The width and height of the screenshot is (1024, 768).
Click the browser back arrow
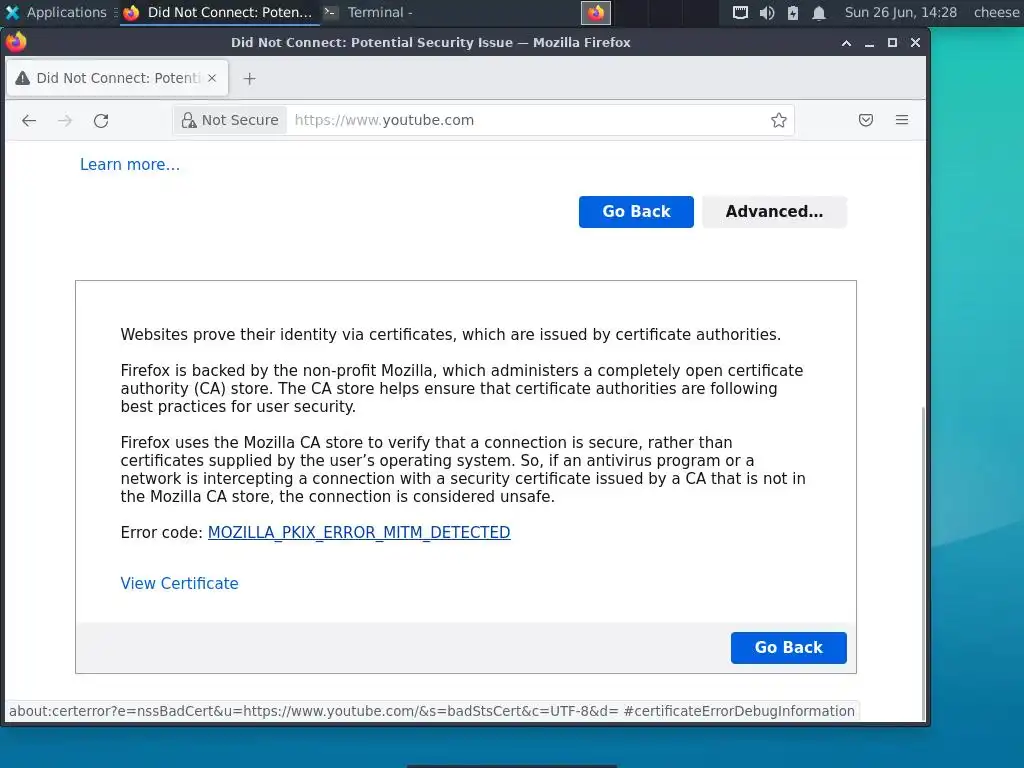click(29, 121)
